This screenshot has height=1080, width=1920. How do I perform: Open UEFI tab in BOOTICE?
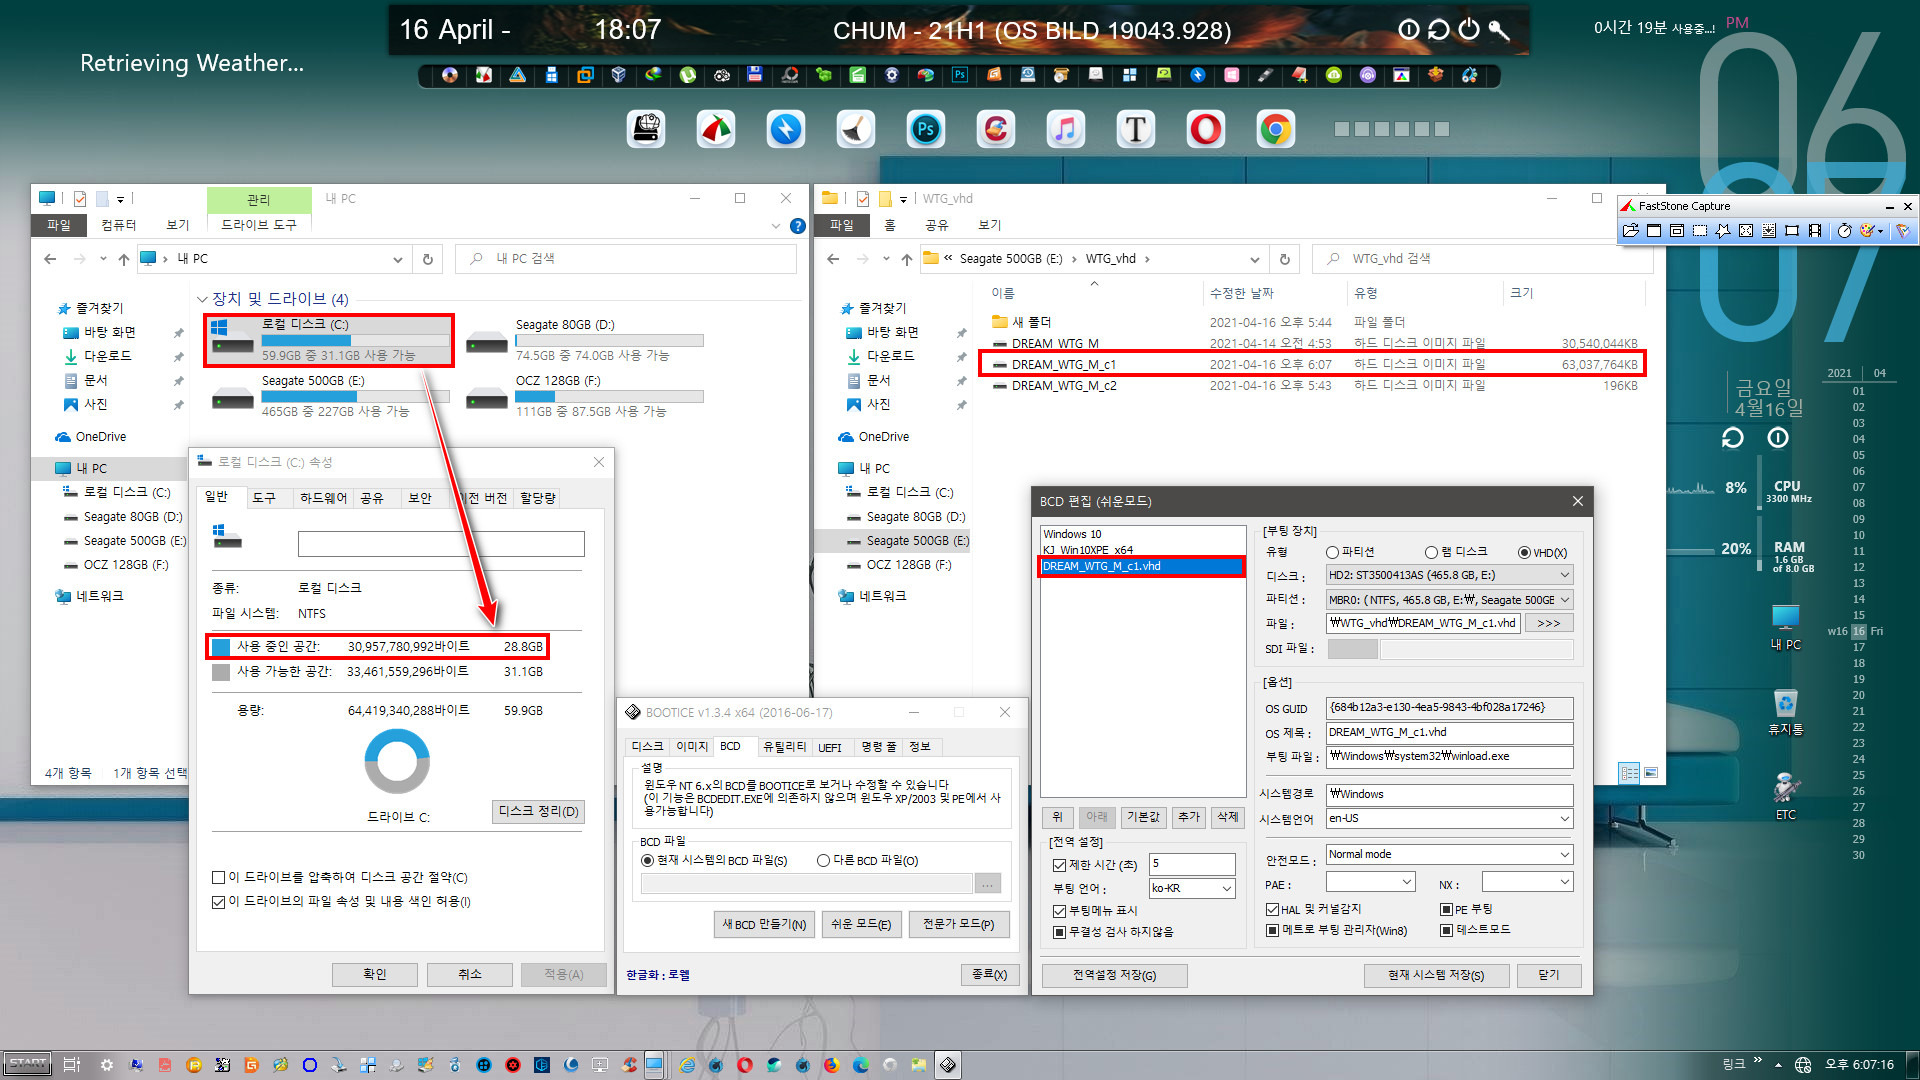click(x=830, y=747)
